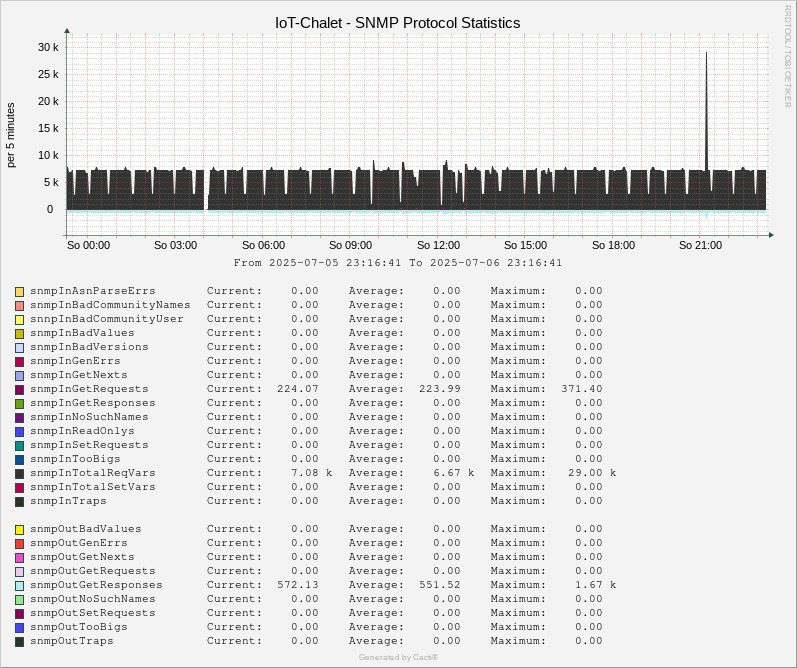
Task: Click the snmpOutGenErrs legend color swatch
Action: tap(19, 544)
